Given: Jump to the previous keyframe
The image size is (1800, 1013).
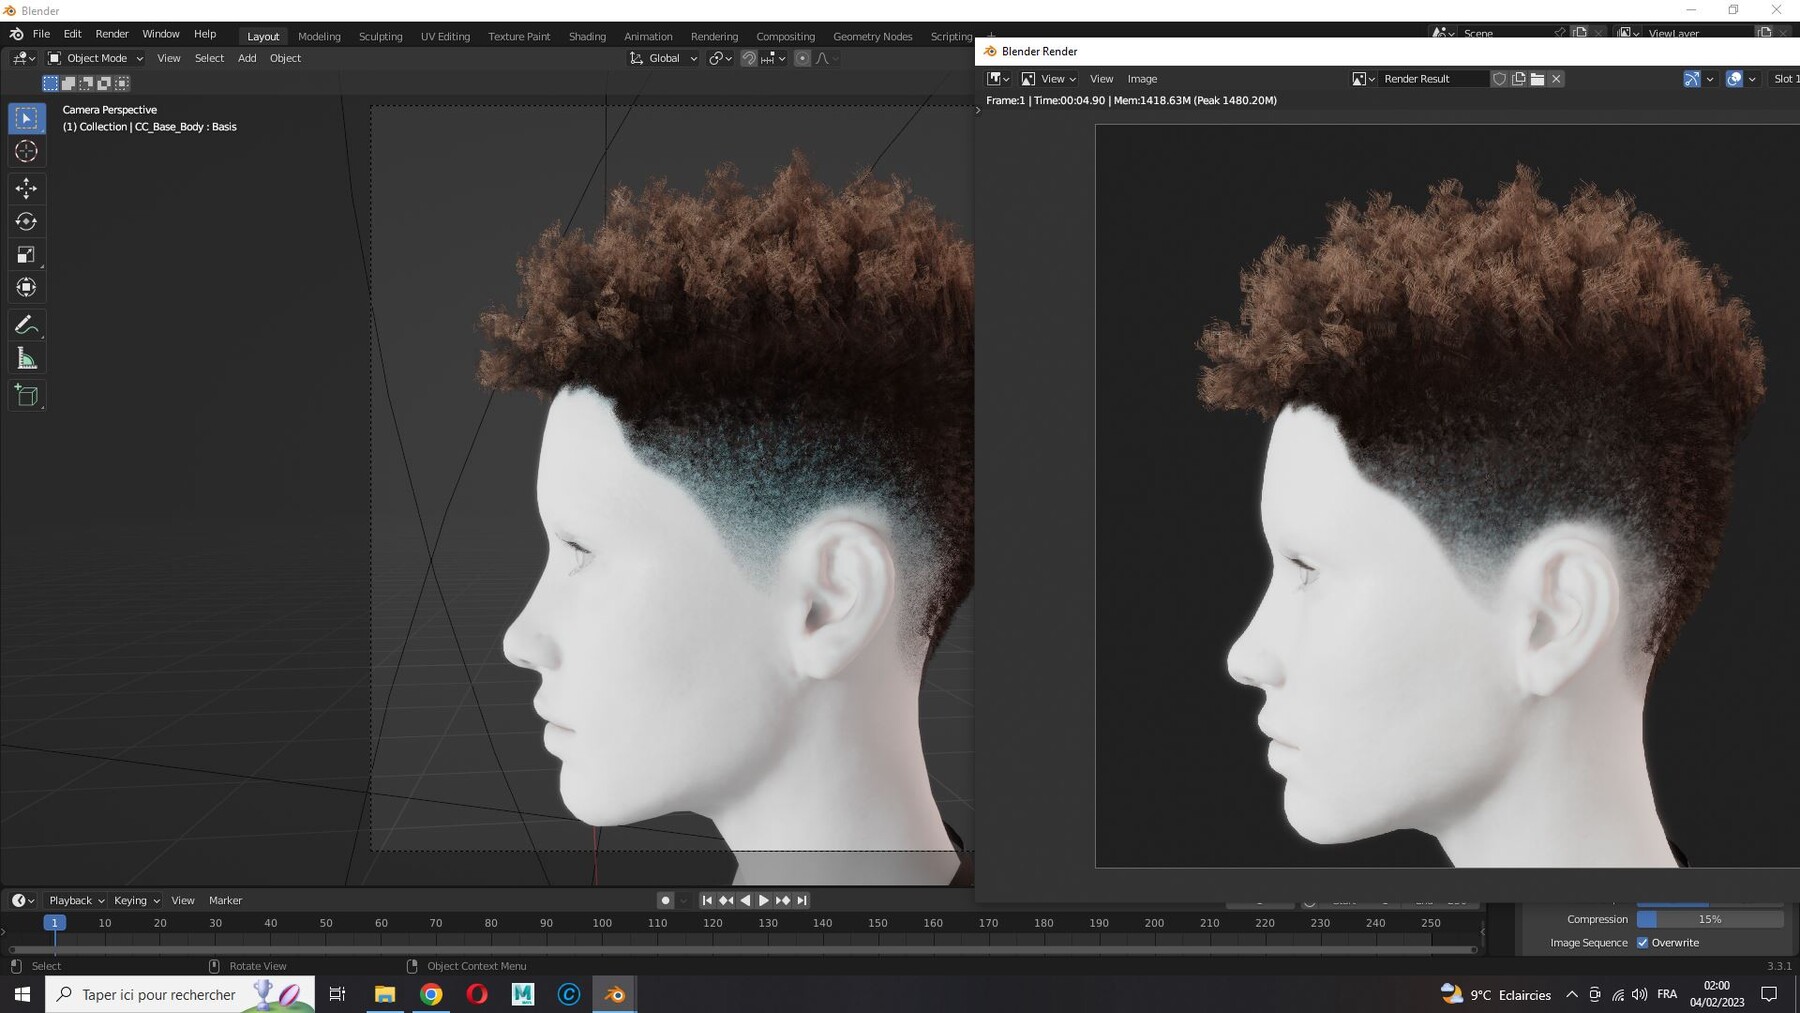Looking at the screenshot, I should tap(725, 901).
